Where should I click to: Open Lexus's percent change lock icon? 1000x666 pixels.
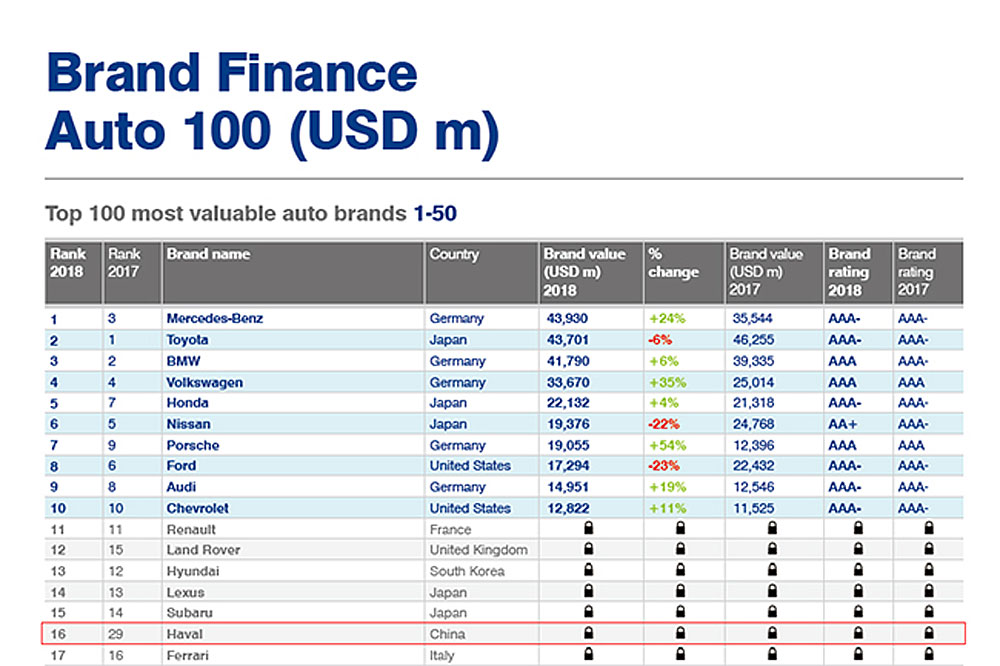click(680, 592)
